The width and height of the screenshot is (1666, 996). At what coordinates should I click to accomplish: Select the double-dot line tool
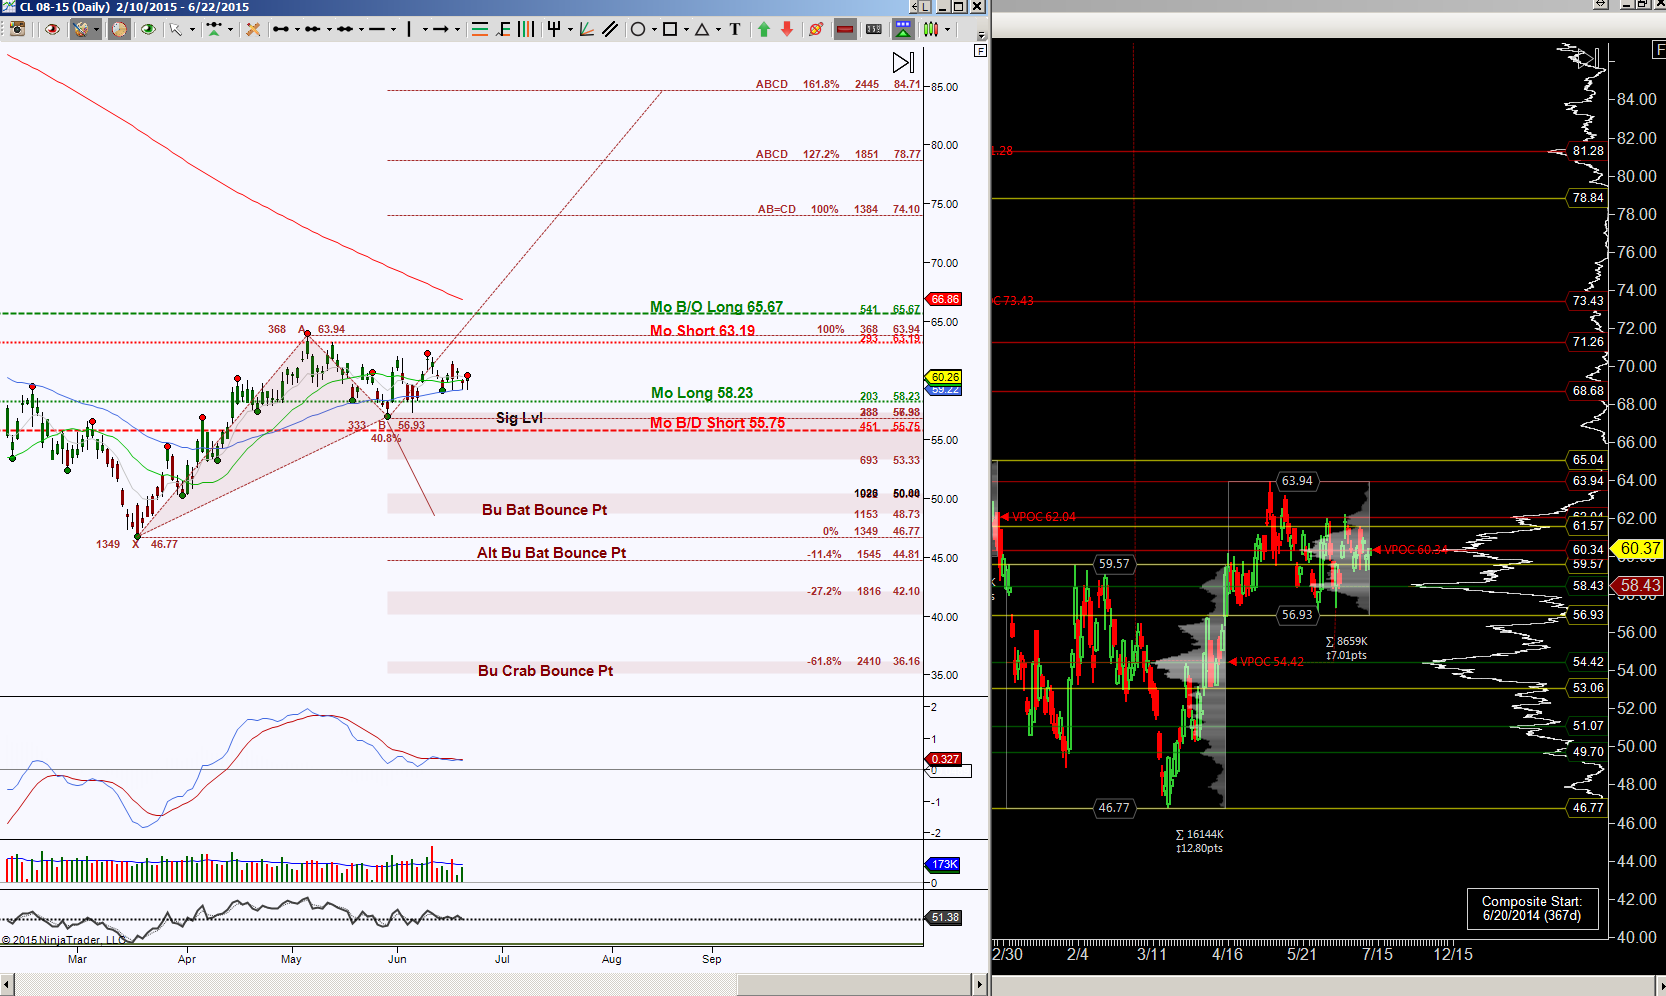pyautogui.click(x=312, y=29)
